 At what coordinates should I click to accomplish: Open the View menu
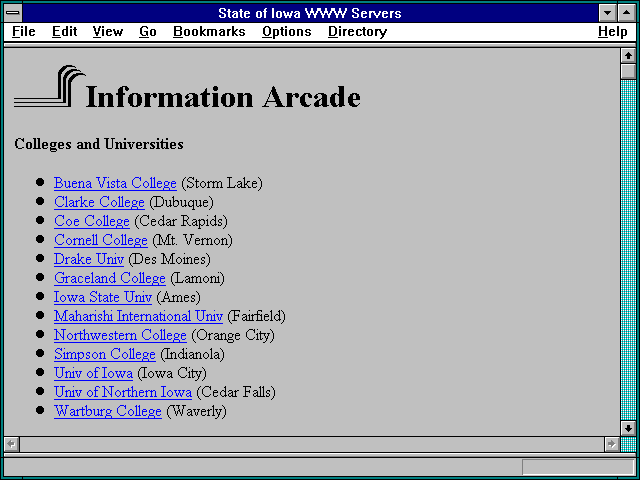click(108, 32)
